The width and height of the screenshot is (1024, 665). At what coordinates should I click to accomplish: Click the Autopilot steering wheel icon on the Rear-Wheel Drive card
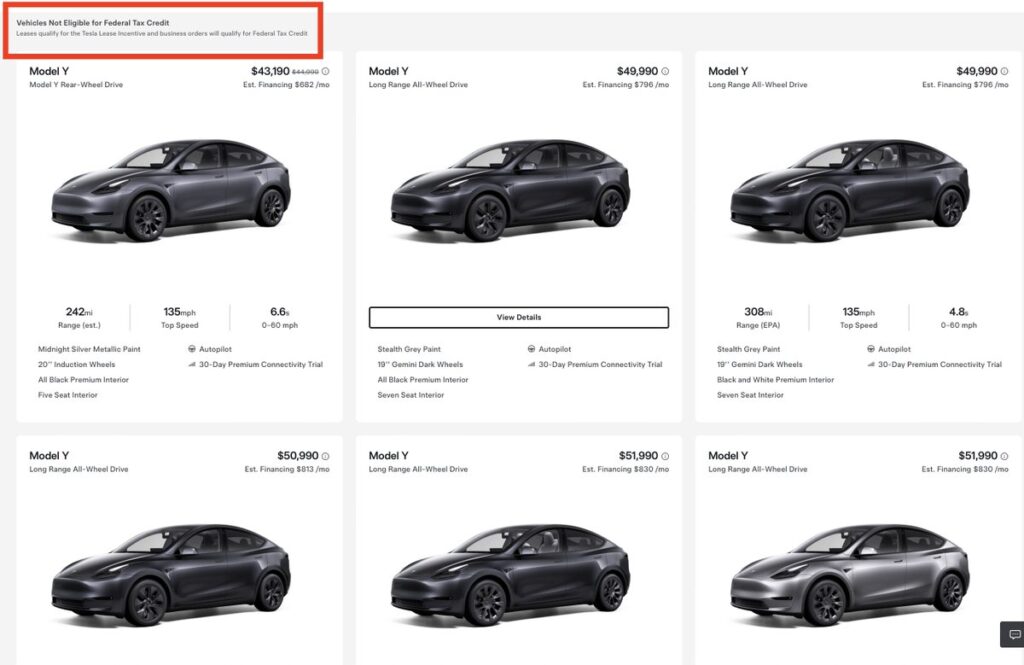coord(191,349)
